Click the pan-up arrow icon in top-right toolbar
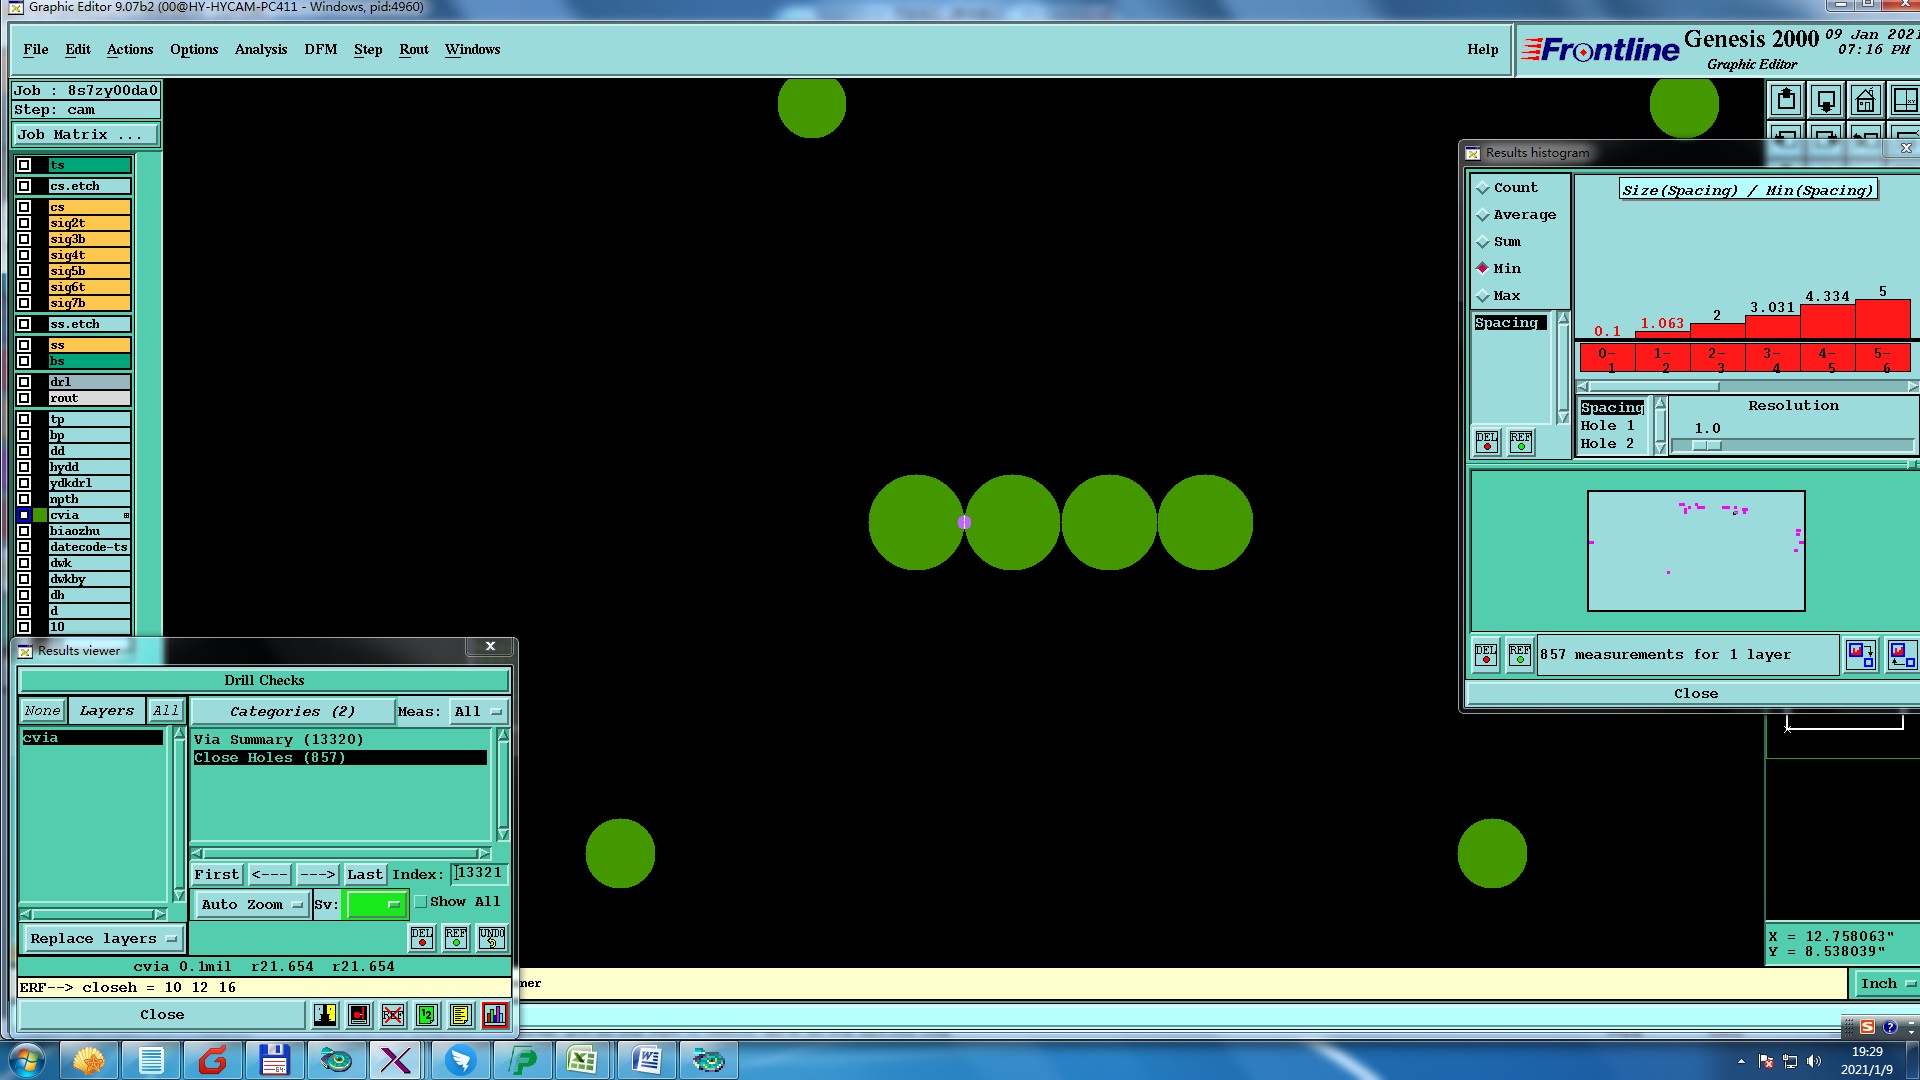Screen dimensions: 1920x1080 pos(1786,101)
